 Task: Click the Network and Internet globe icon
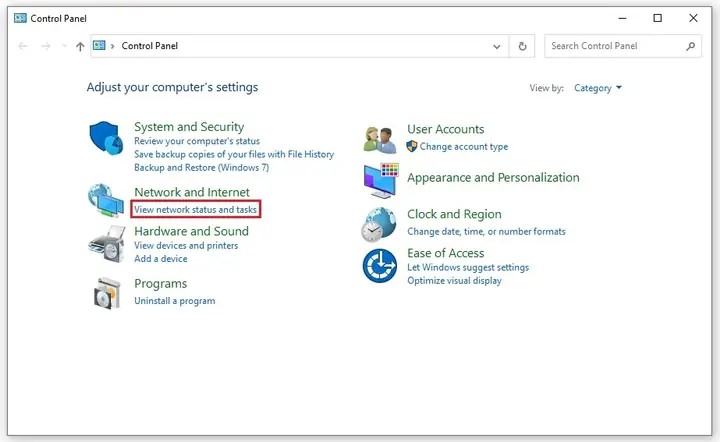click(x=106, y=200)
